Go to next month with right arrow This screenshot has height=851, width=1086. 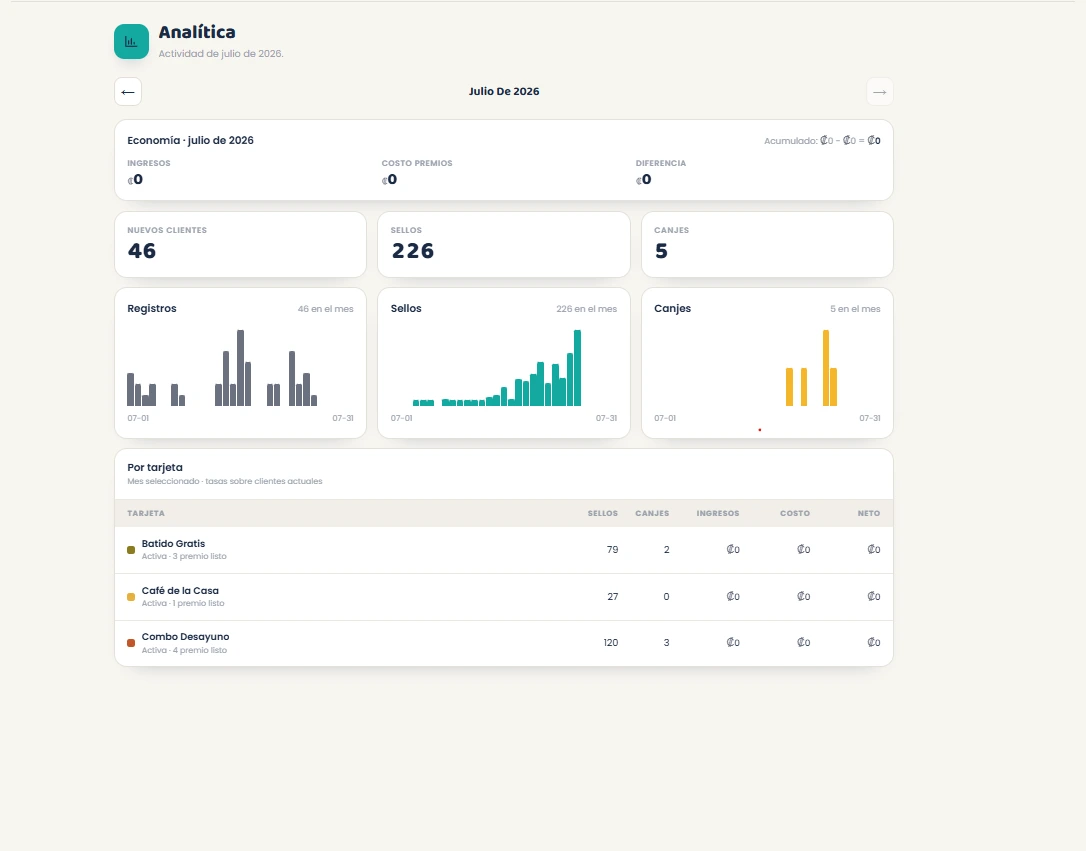[x=880, y=91]
